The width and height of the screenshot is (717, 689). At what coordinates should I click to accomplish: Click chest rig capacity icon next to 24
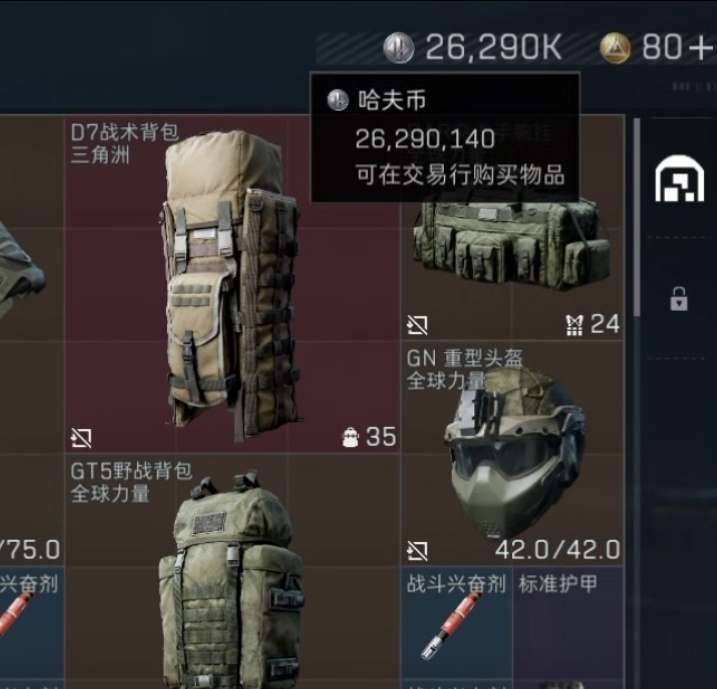click(x=574, y=325)
